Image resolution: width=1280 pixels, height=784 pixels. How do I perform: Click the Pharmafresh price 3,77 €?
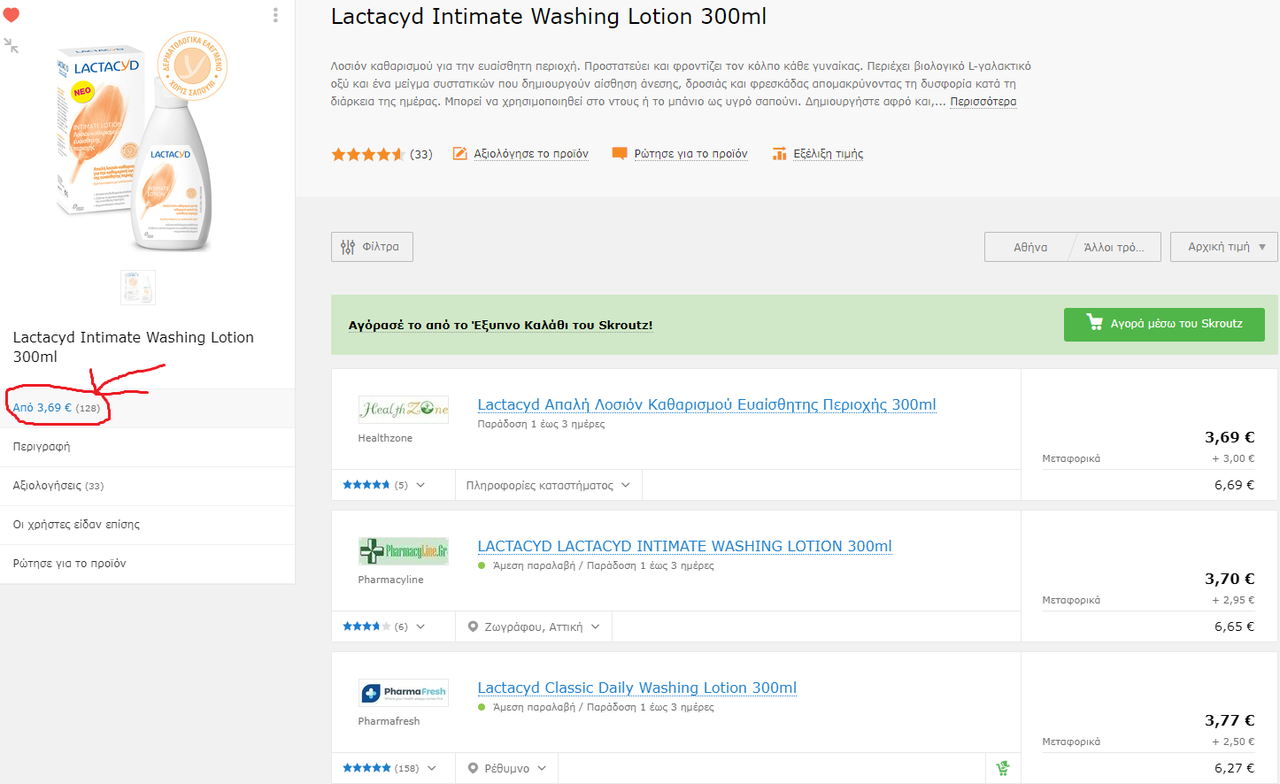(1229, 720)
